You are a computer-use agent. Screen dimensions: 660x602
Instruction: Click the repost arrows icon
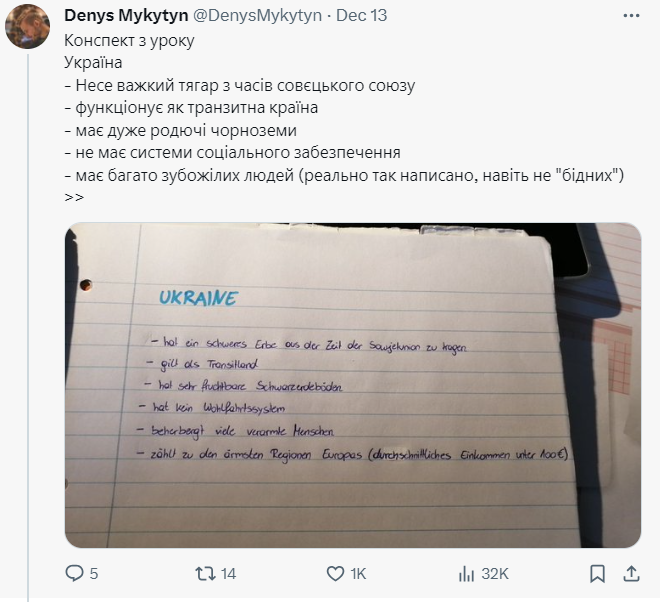205,574
